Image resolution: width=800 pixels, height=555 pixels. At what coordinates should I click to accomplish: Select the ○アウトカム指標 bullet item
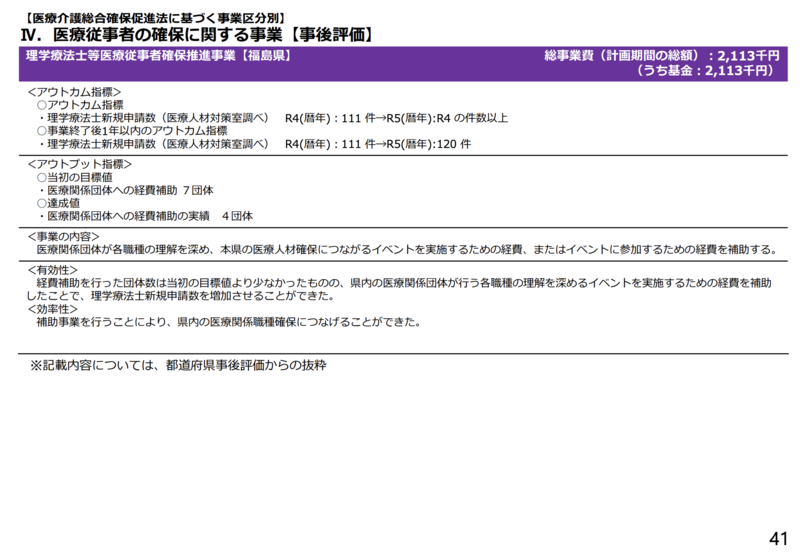[x=80, y=105]
